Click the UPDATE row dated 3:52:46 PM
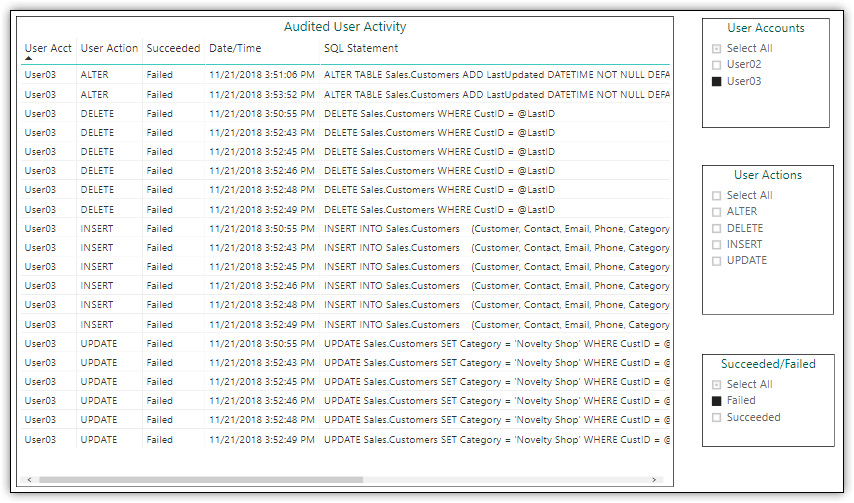 pos(345,401)
